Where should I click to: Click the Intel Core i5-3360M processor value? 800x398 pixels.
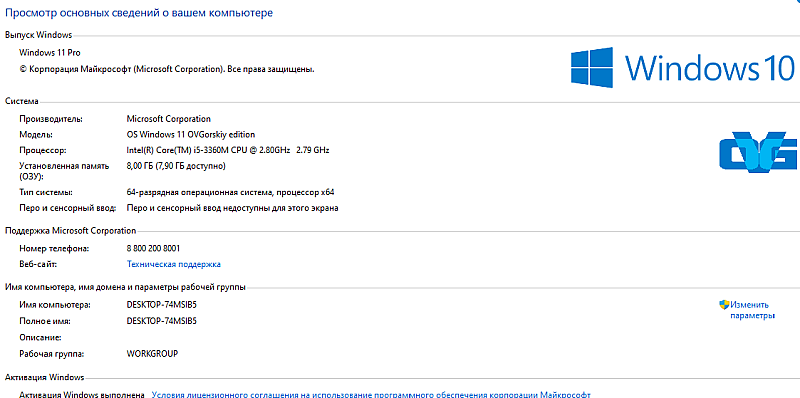(x=228, y=150)
